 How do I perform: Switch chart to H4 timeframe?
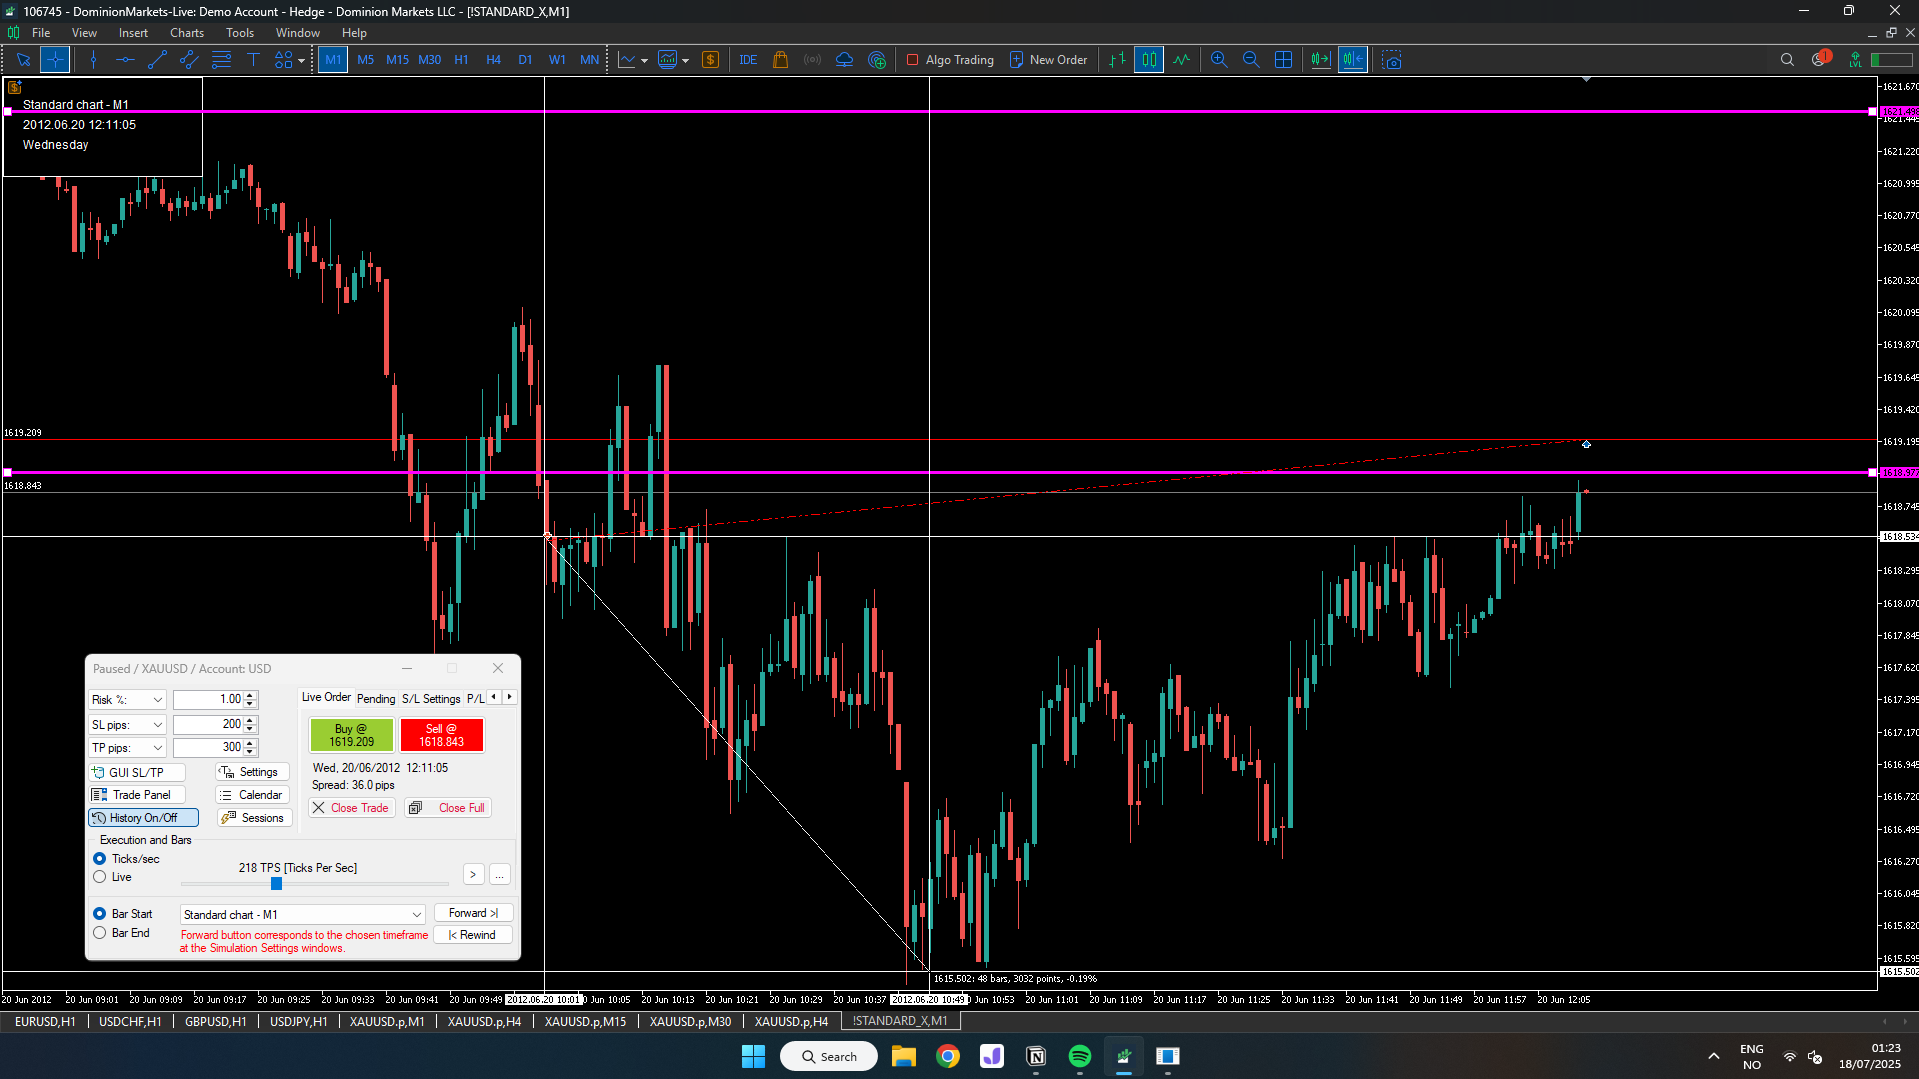pyautogui.click(x=493, y=60)
